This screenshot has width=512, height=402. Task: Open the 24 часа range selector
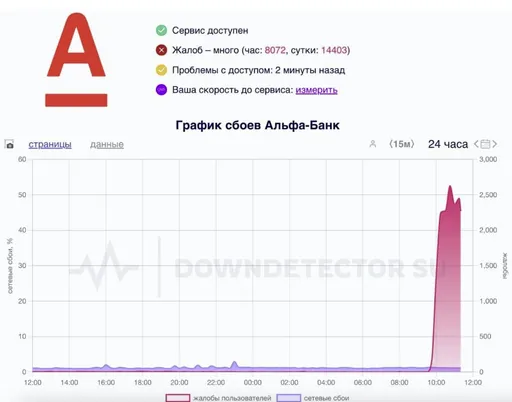[448, 144]
